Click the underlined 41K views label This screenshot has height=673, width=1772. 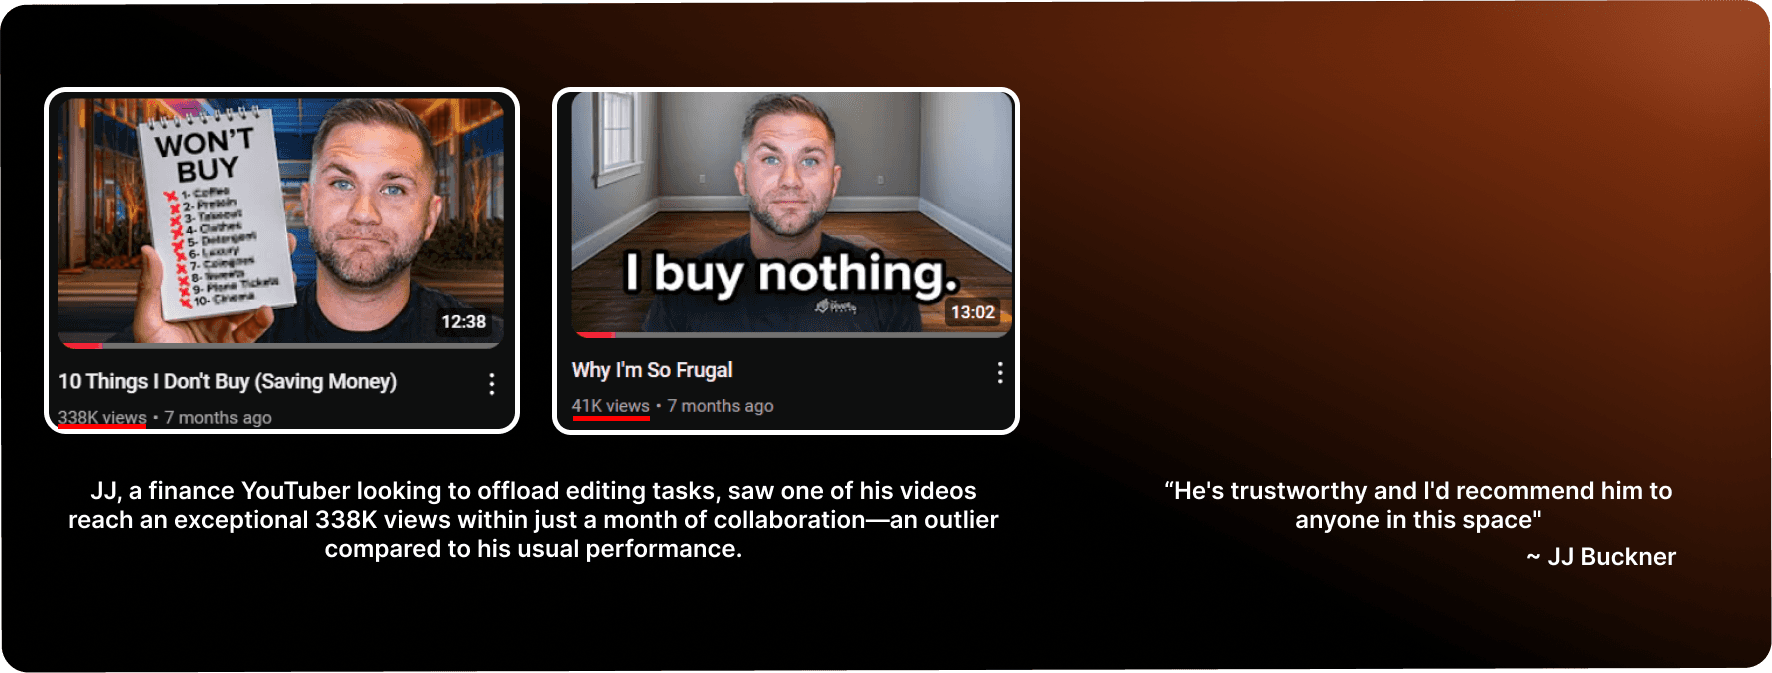[610, 406]
